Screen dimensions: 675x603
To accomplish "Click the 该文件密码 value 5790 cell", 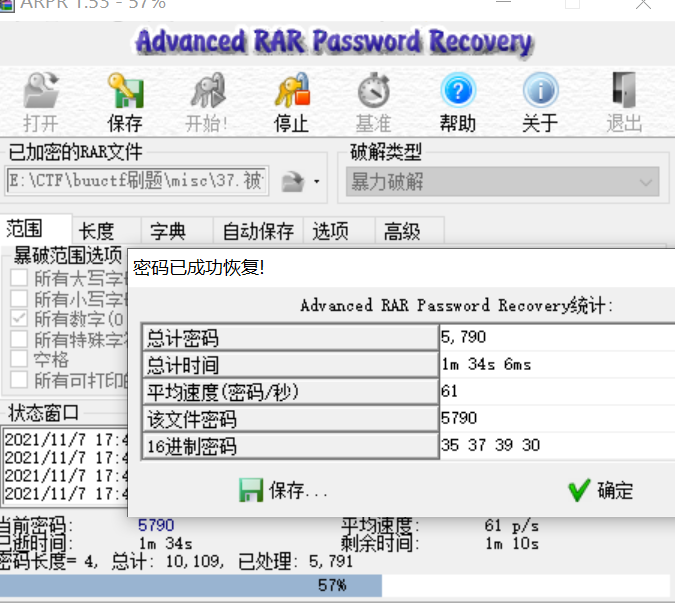I will click(557, 418).
